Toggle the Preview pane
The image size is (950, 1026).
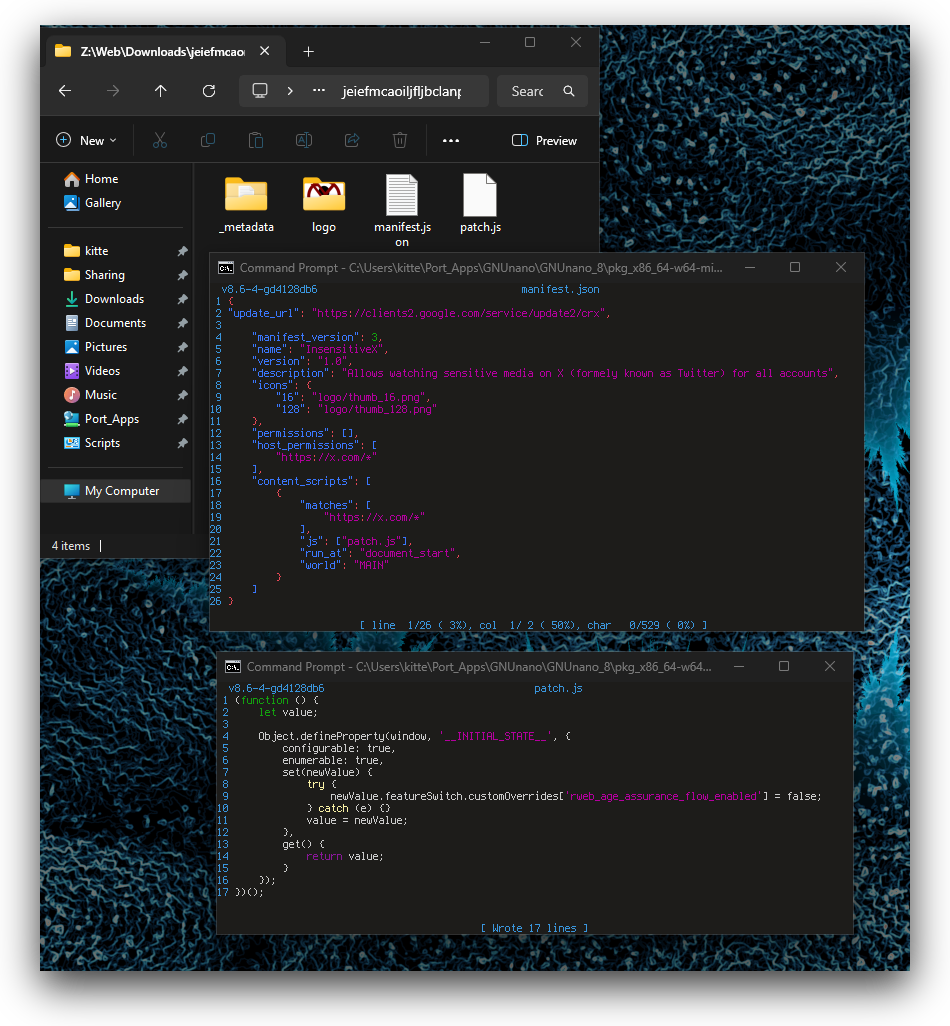[544, 141]
